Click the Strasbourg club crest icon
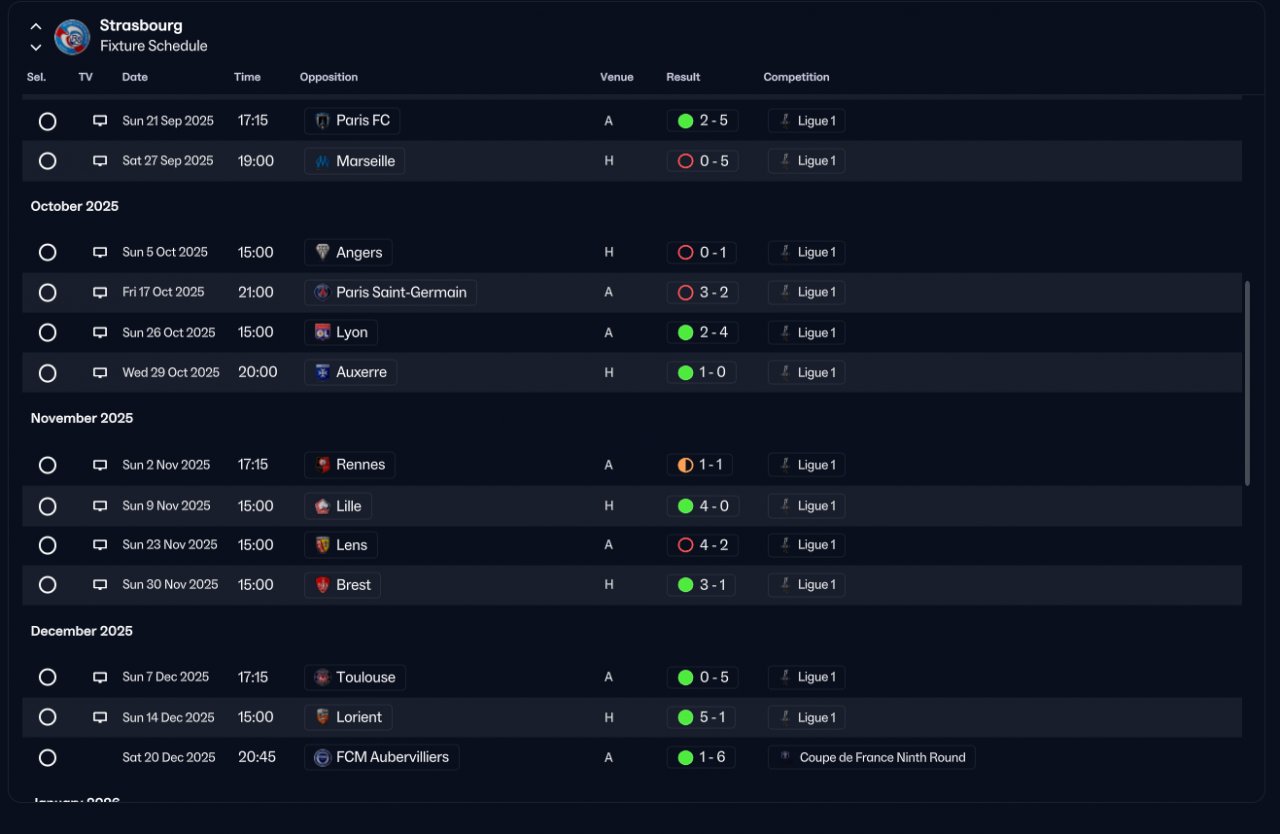Image resolution: width=1280 pixels, height=834 pixels. click(72, 36)
